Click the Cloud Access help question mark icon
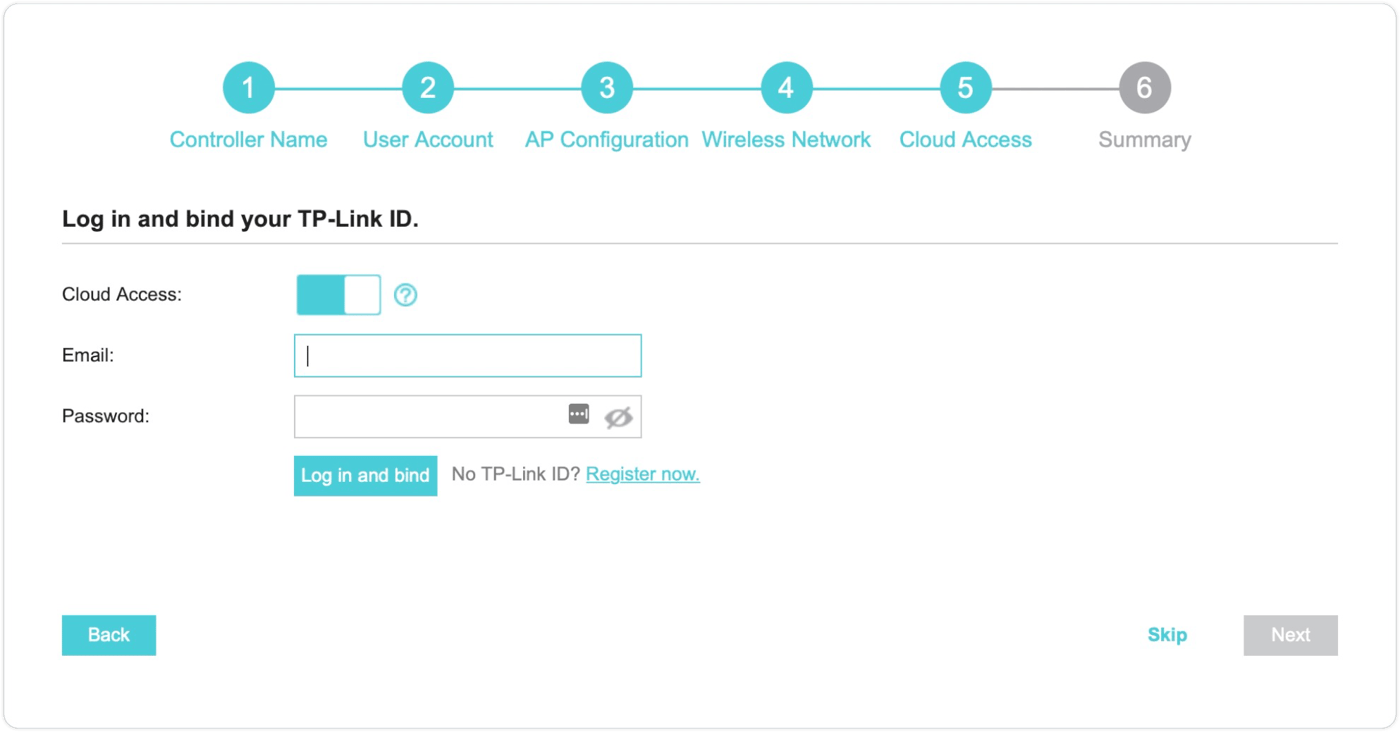The width and height of the screenshot is (1400, 732). point(405,295)
